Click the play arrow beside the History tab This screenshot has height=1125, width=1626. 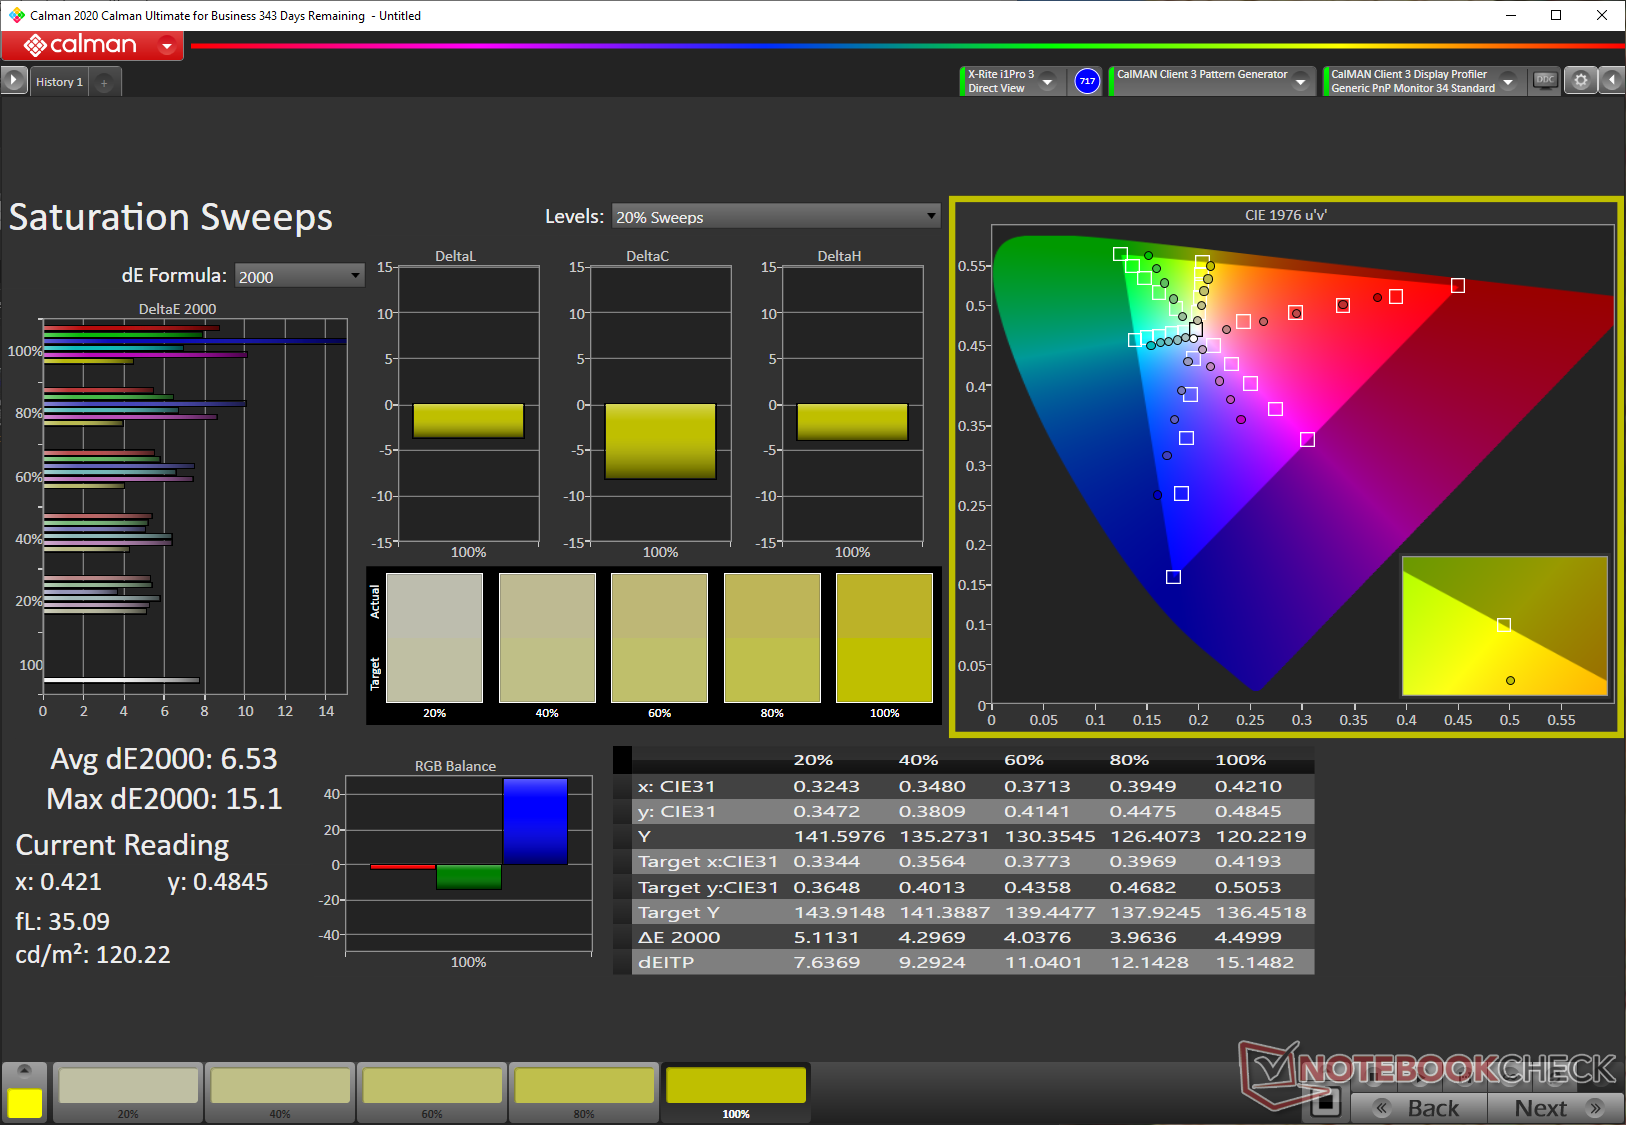pos(14,81)
